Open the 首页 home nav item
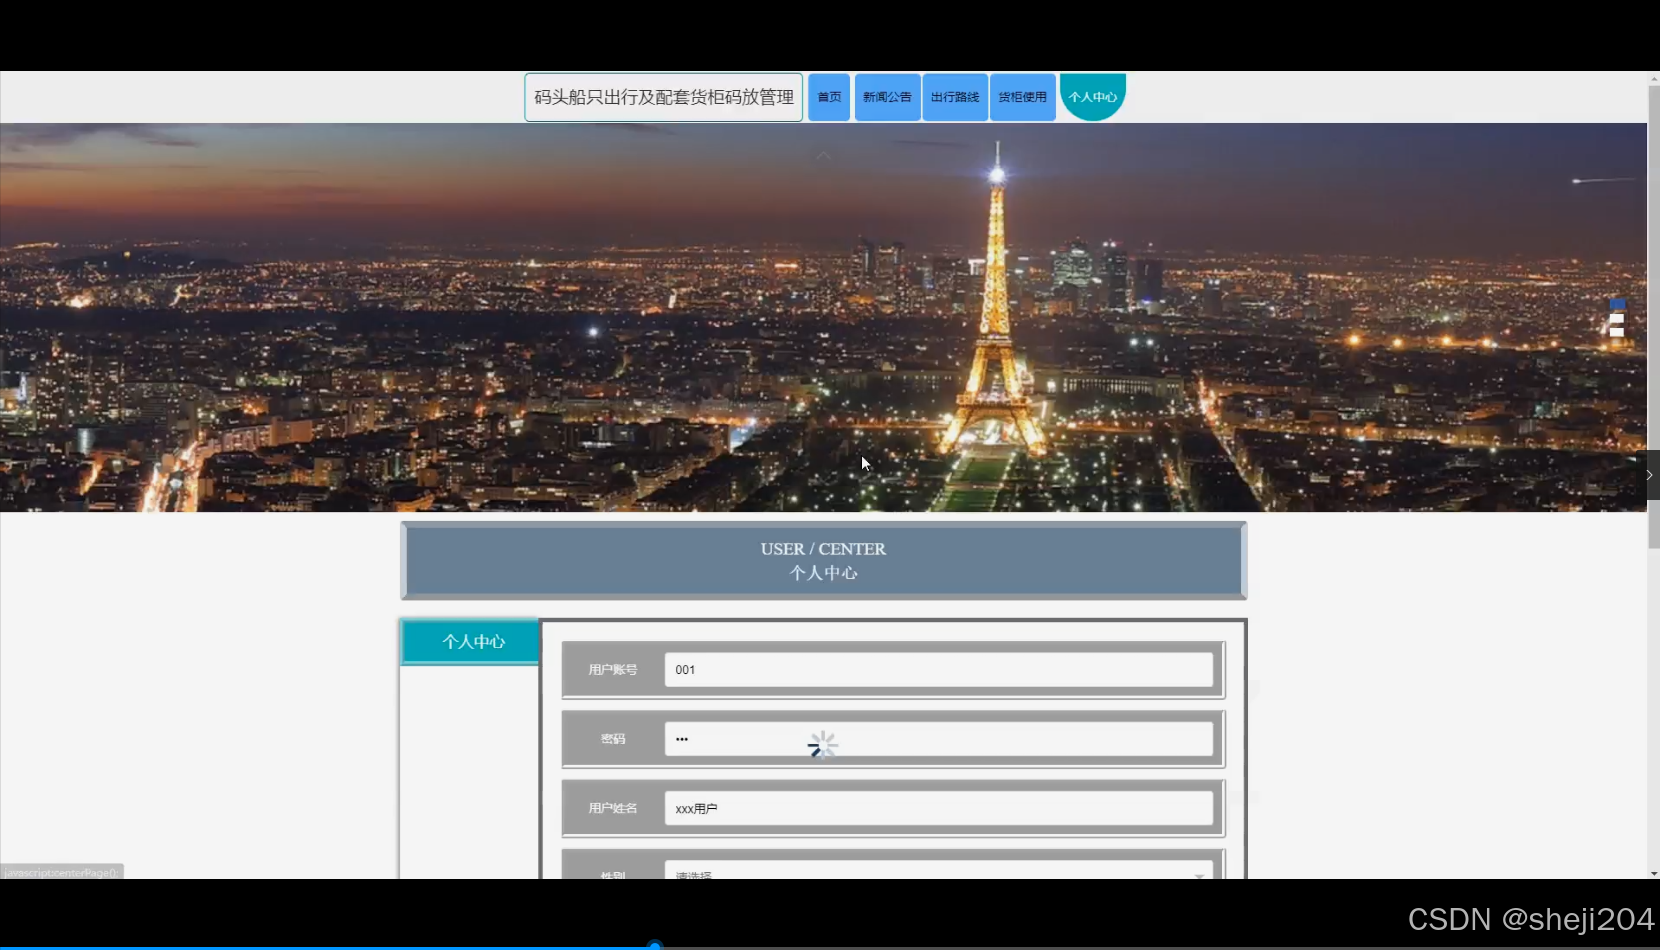The width and height of the screenshot is (1660, 950). (x=829, y=97)
